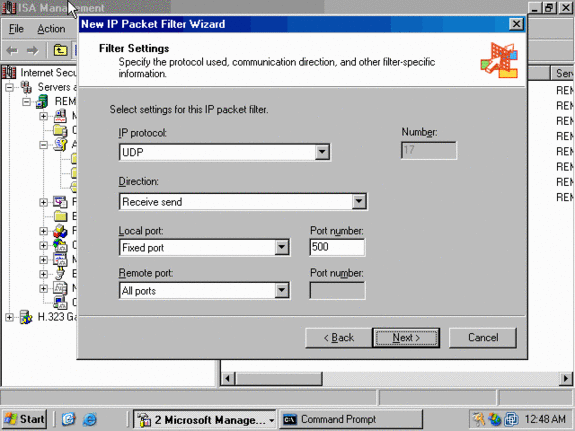Collapse the Access Policy tree node

[44, 145]
